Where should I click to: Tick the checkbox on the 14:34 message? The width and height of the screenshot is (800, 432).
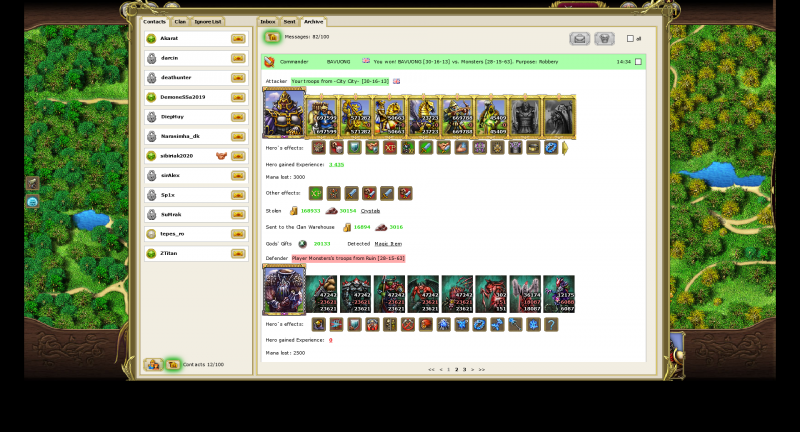pyautogui.click(x=639, y=61)
